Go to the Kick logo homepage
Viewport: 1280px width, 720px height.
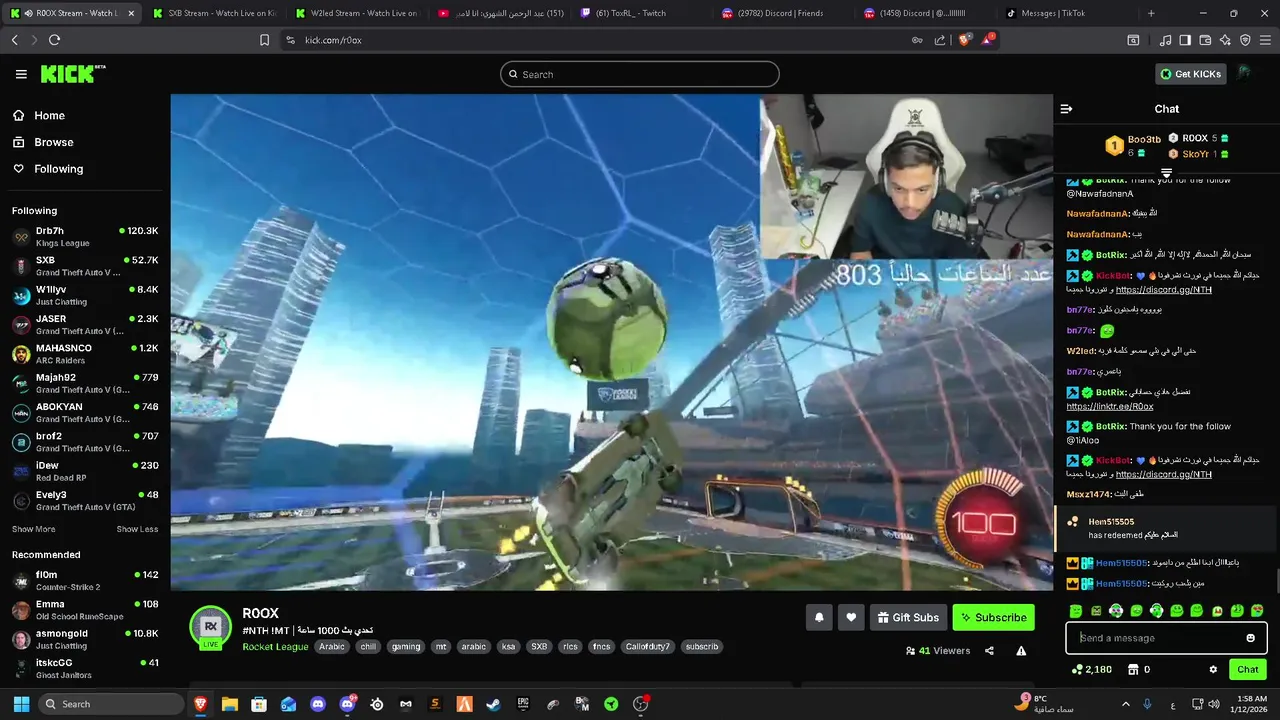point(72,74)
